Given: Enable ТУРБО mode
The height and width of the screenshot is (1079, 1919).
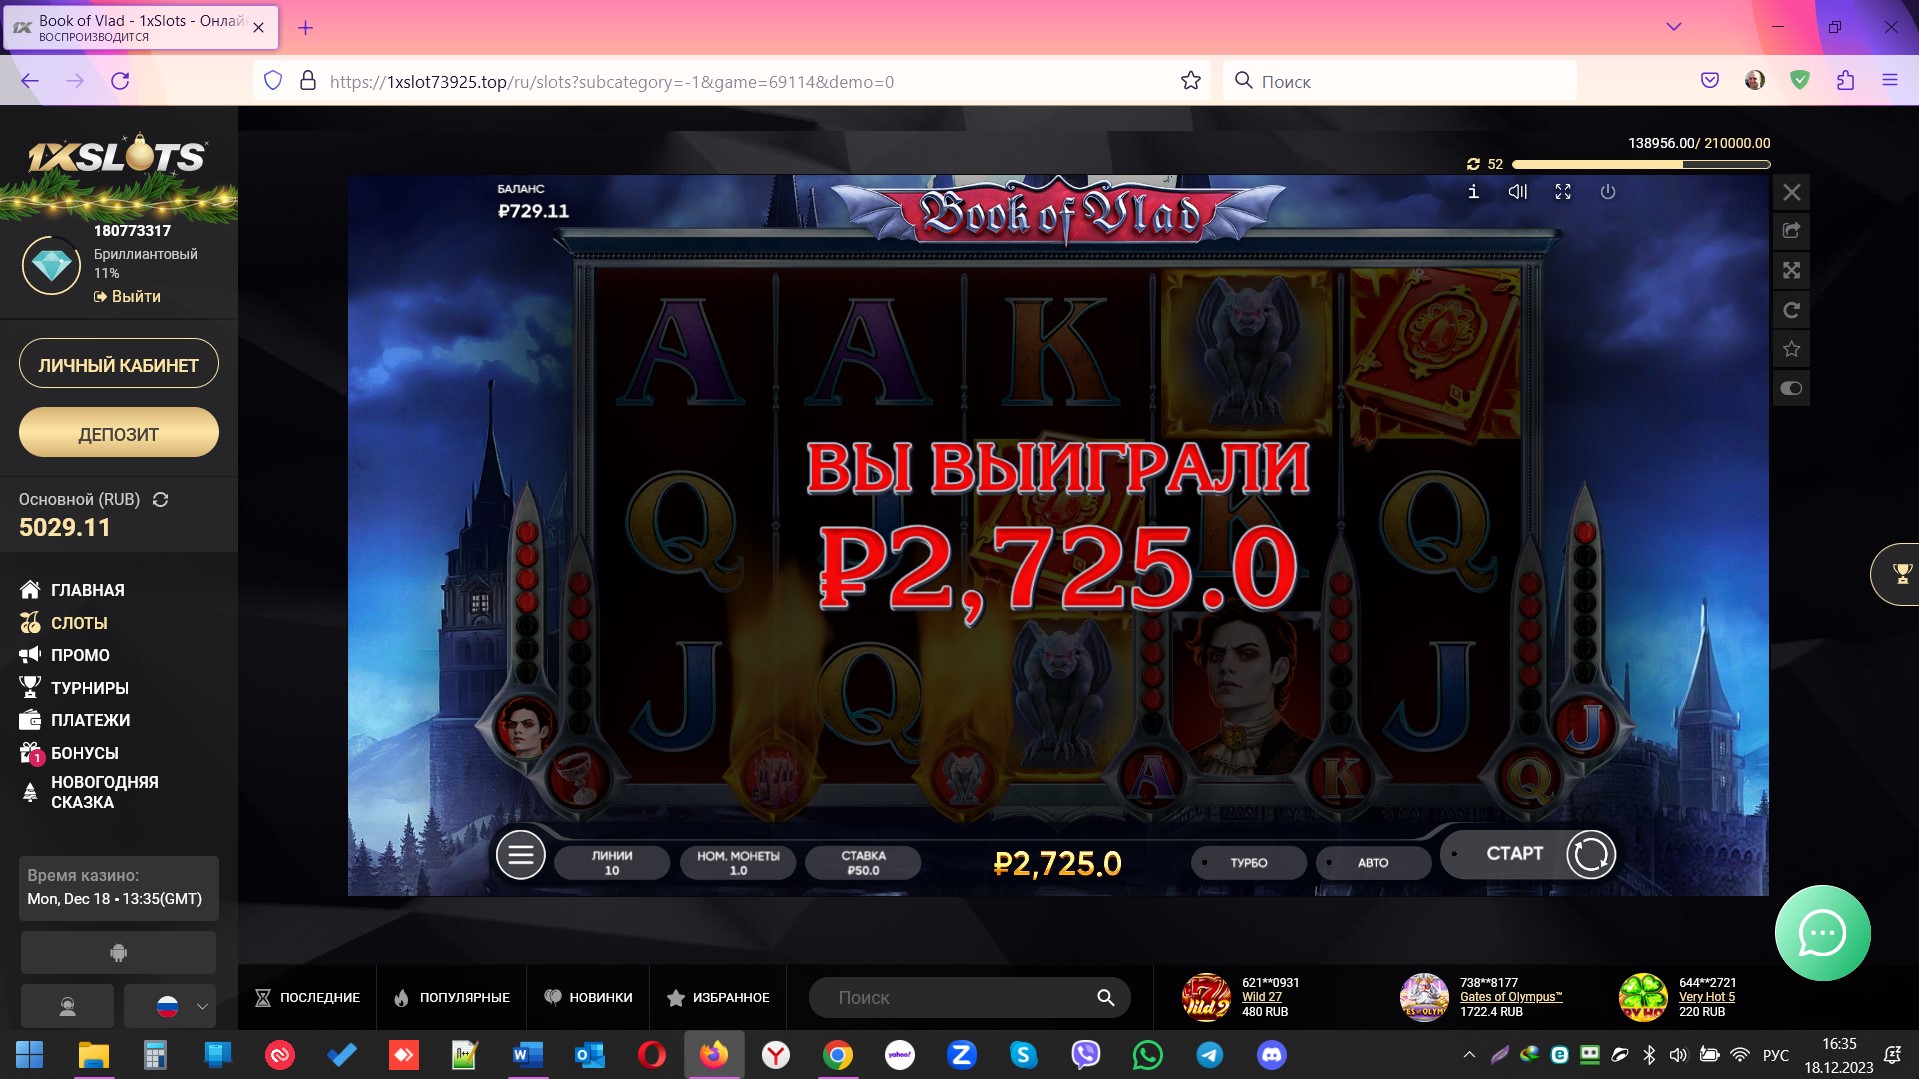Looking at the screenshot, I should tap(1249, 862).
